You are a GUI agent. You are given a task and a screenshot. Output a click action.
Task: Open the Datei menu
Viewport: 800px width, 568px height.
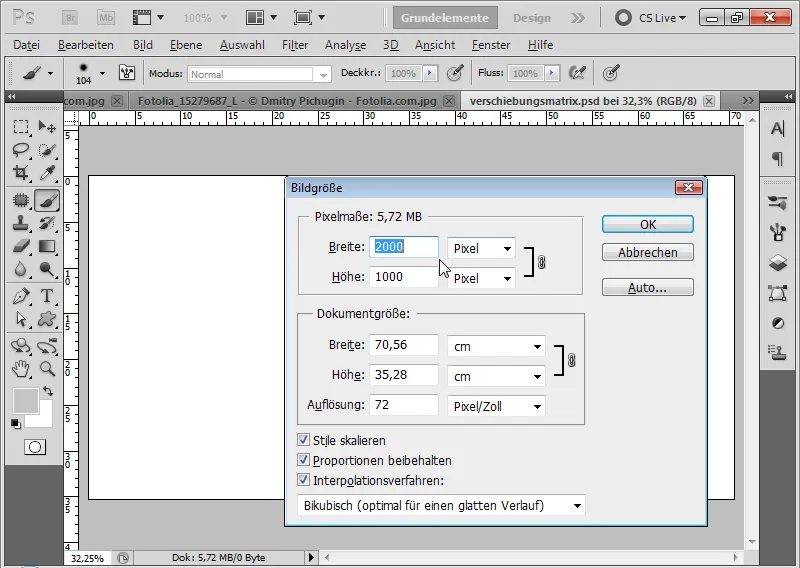click(27, 45)
